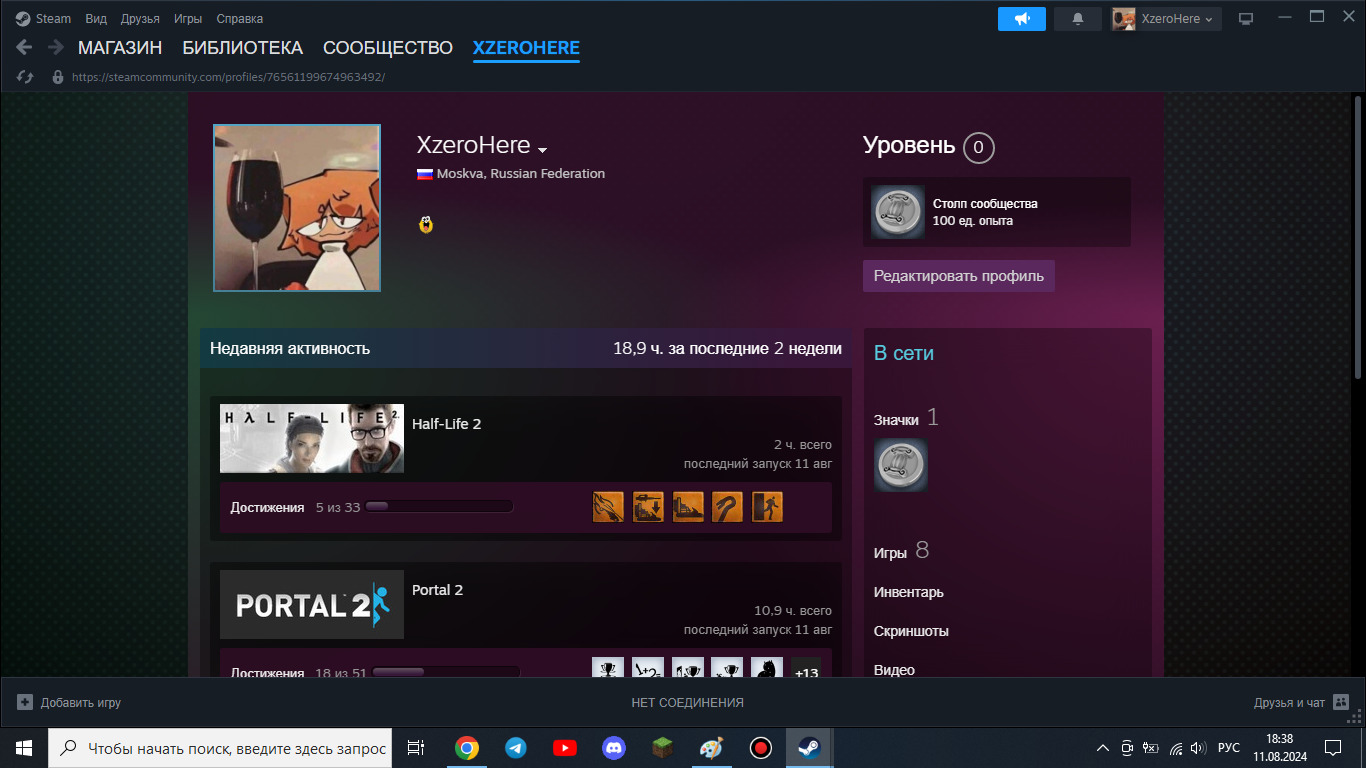Open the notifications bell

point(1078,19)
